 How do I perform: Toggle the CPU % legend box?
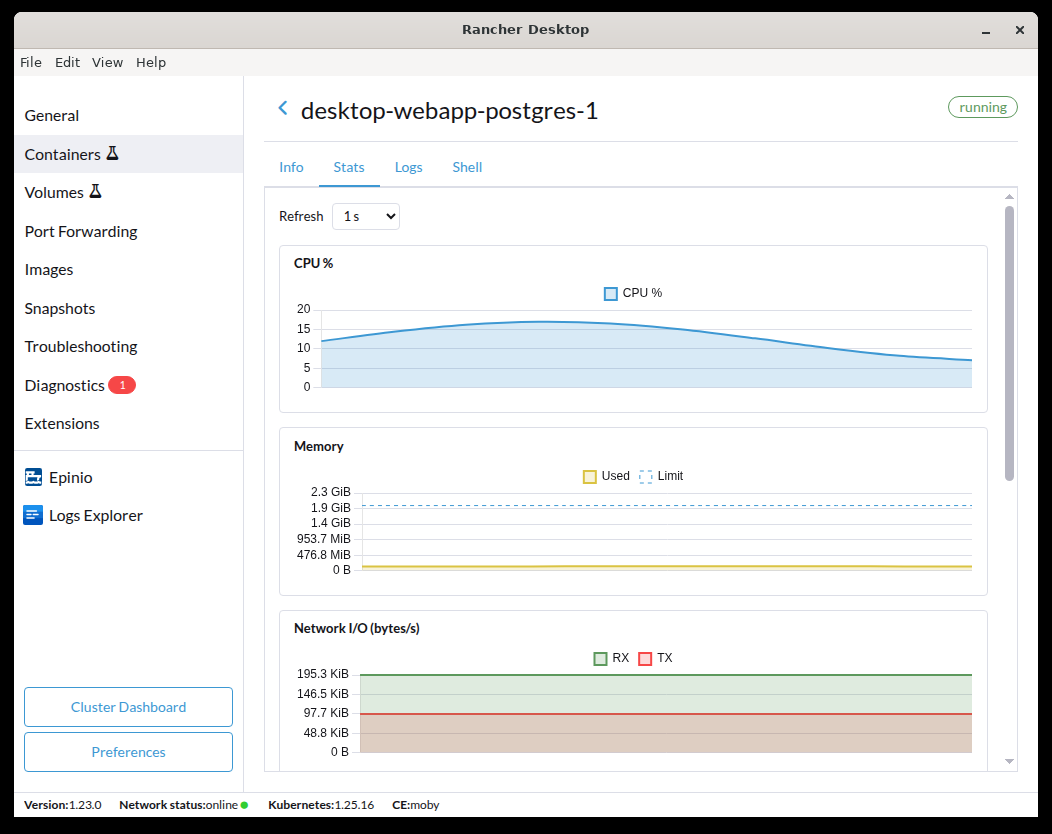611,294
